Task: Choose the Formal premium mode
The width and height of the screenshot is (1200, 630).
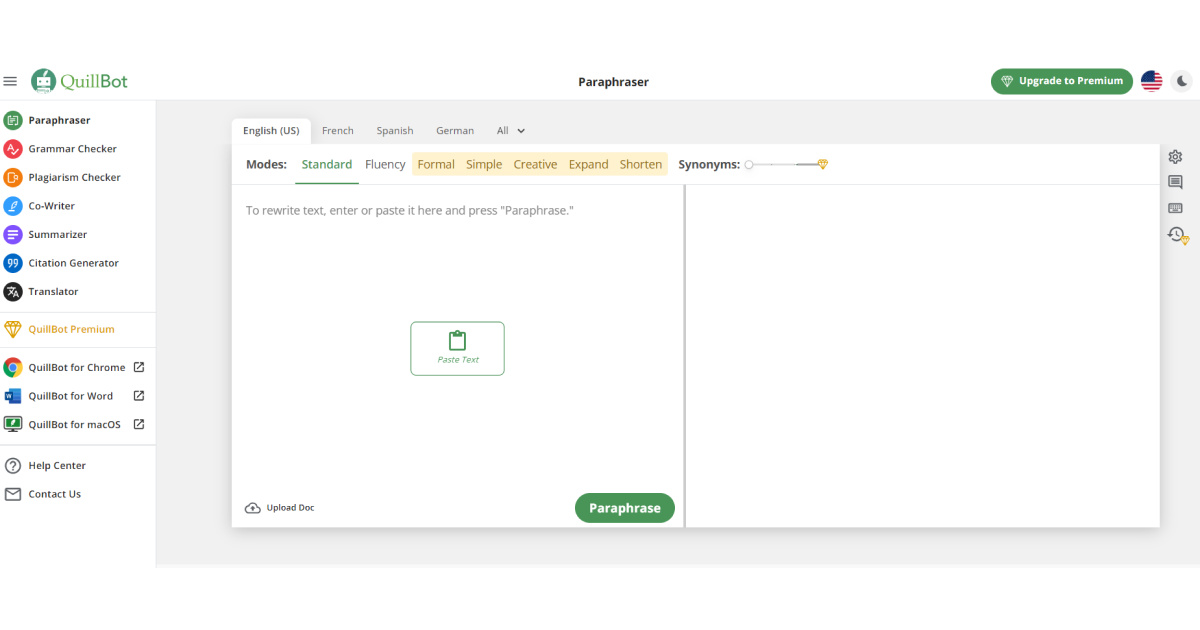Action: pos(436,165)
